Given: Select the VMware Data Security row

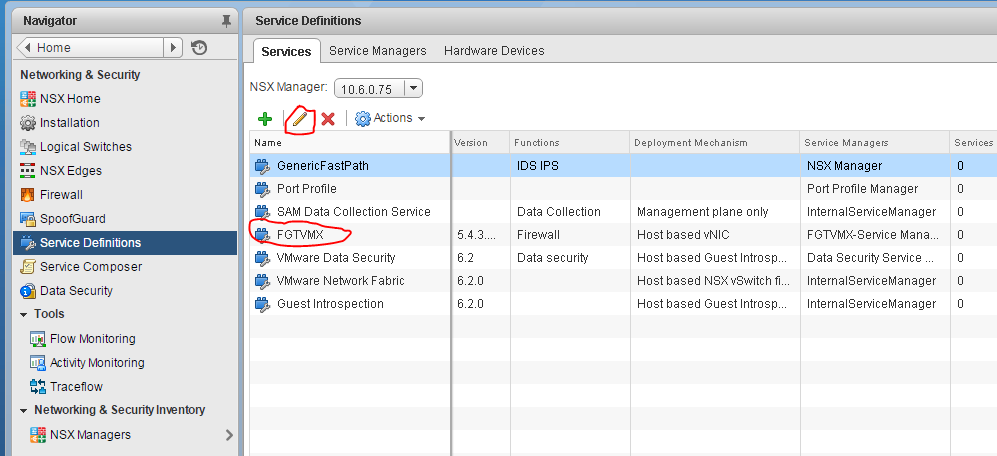Looking at the screenshot, I should point(623,258).
